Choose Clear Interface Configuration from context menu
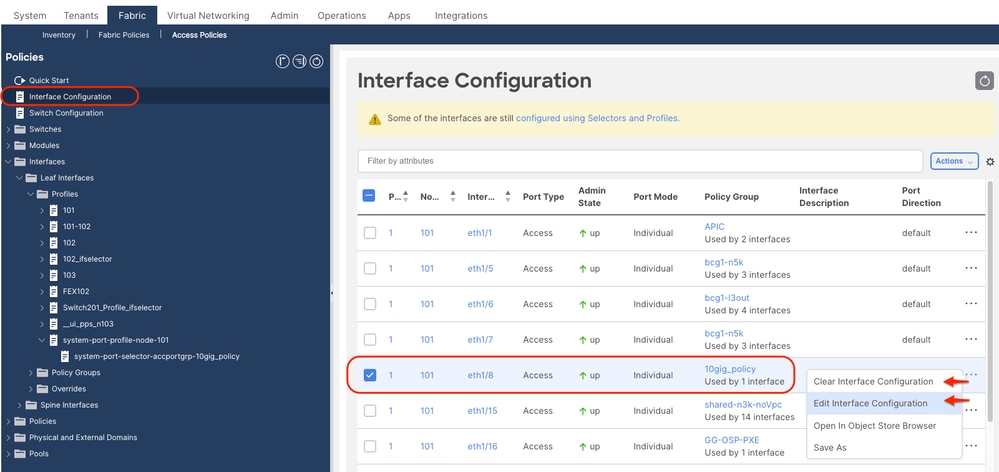999x472 pixels. (x=873, y=382)
